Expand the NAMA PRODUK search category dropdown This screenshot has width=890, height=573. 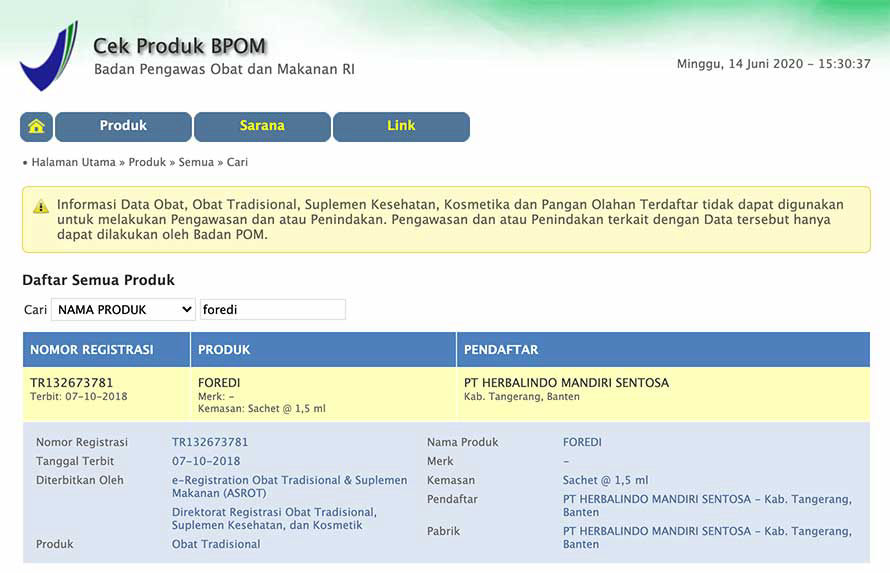pos(124,310)
